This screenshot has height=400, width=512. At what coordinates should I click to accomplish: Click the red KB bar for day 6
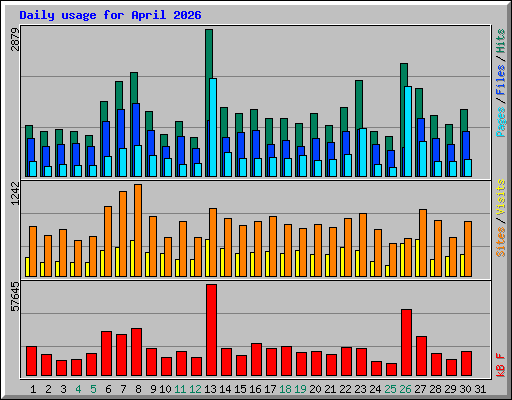coord(106,354)
